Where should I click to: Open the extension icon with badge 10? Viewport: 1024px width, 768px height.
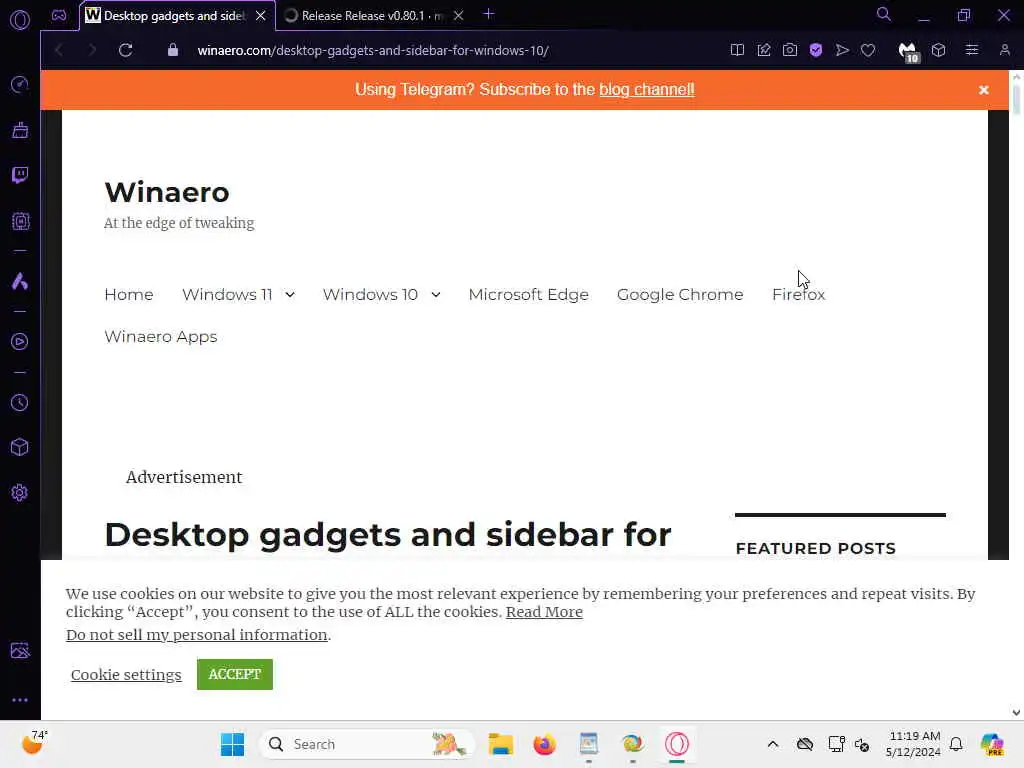click(908, 52)
